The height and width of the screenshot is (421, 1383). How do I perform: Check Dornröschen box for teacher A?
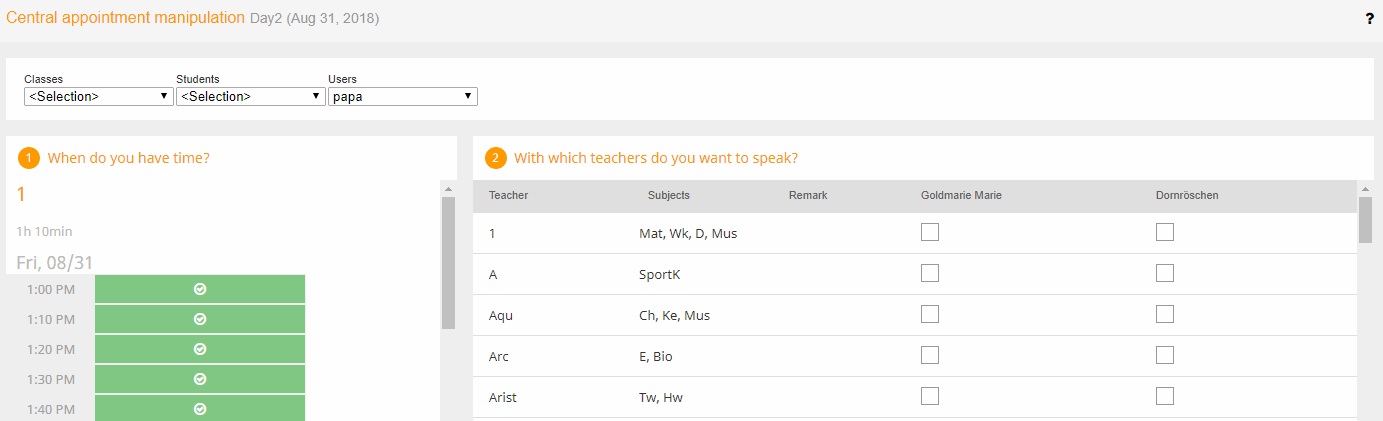[x=1165, y=273]
